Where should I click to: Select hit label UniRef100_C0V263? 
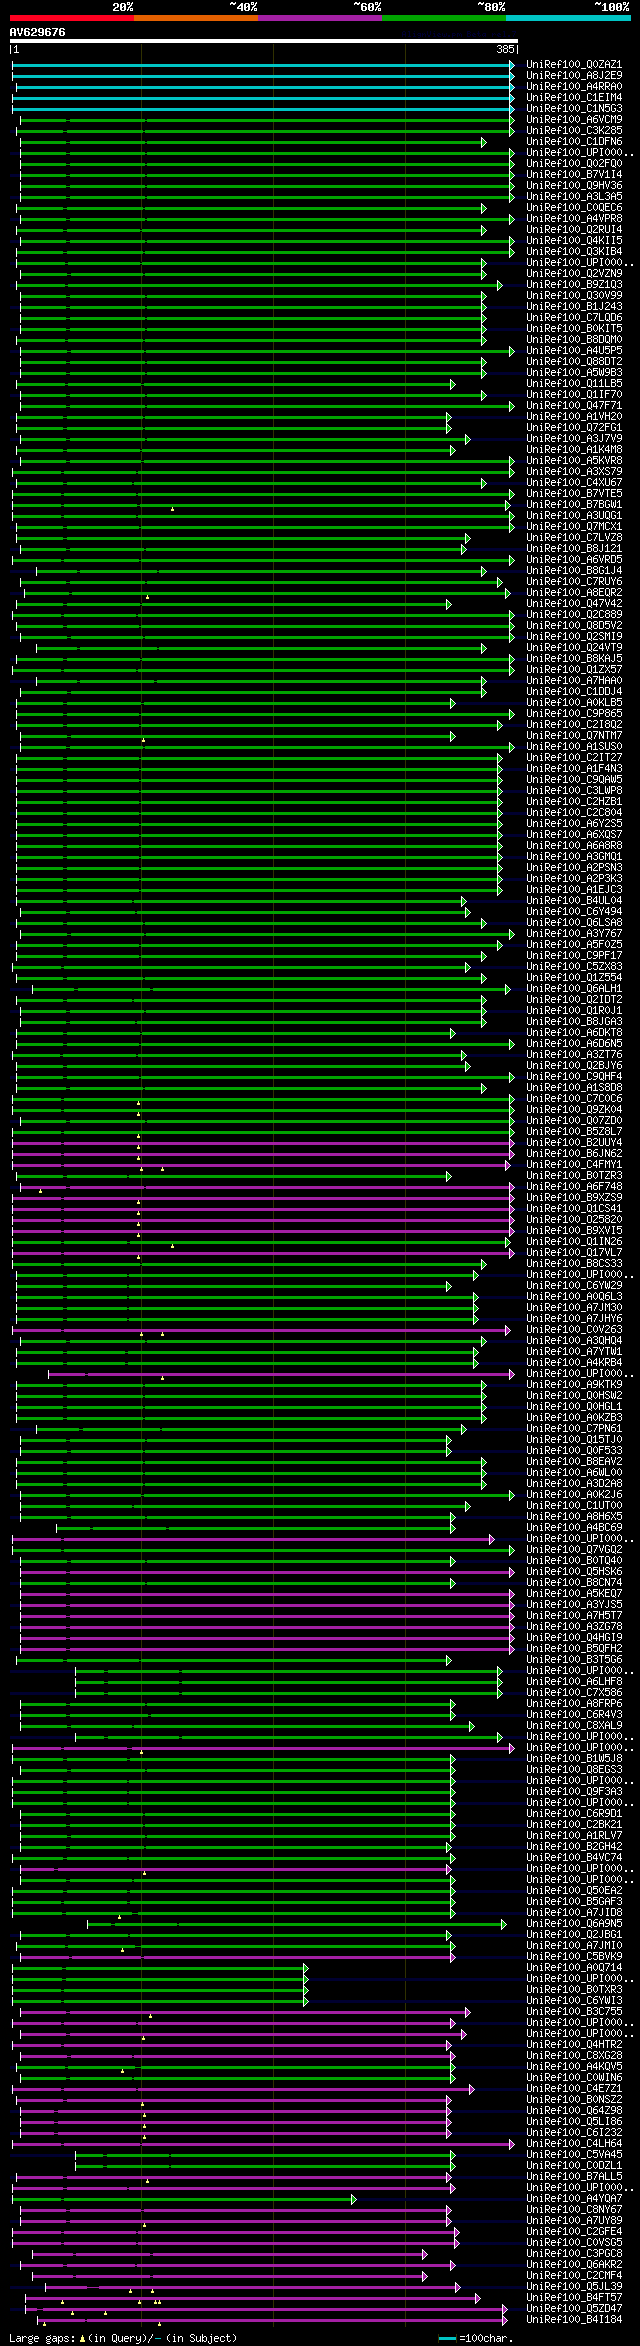(x=574, y=1329)
